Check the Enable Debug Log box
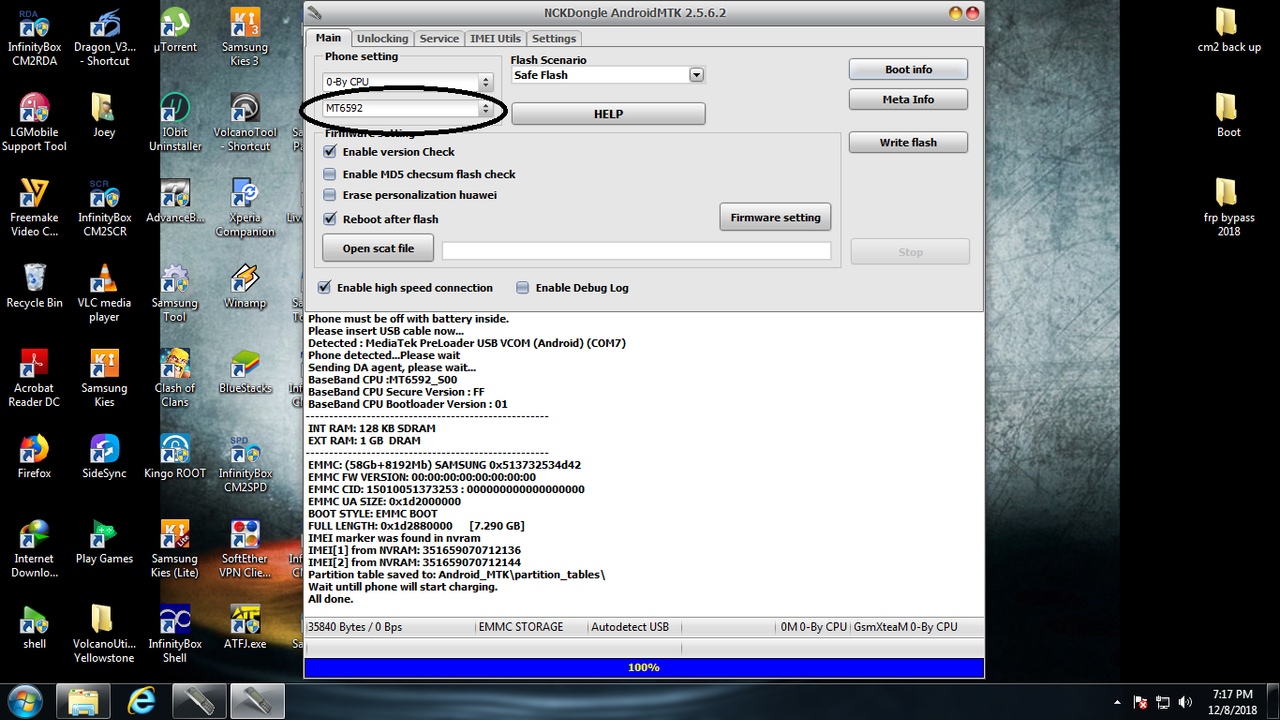1280x720 pixels. [523, 288]
